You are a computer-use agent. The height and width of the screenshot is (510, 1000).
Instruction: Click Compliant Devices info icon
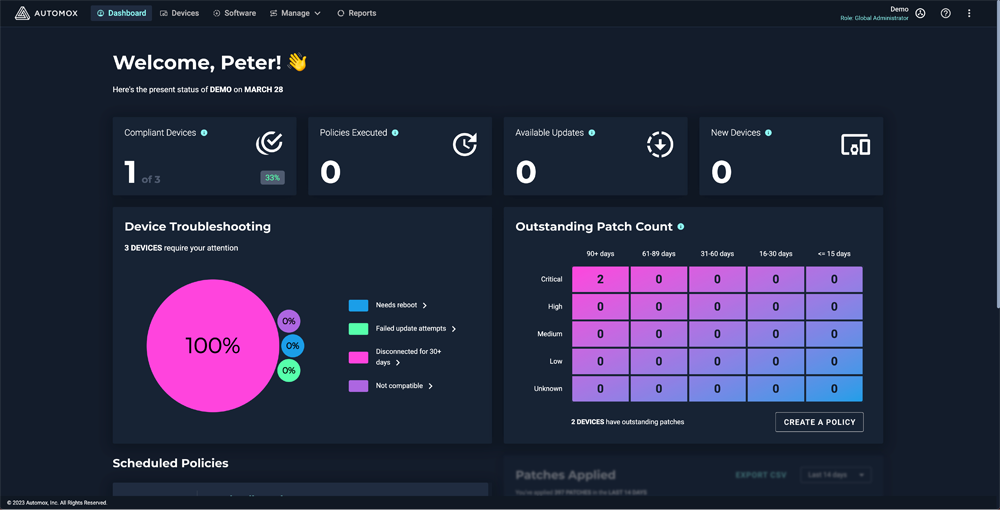(204, 133)
